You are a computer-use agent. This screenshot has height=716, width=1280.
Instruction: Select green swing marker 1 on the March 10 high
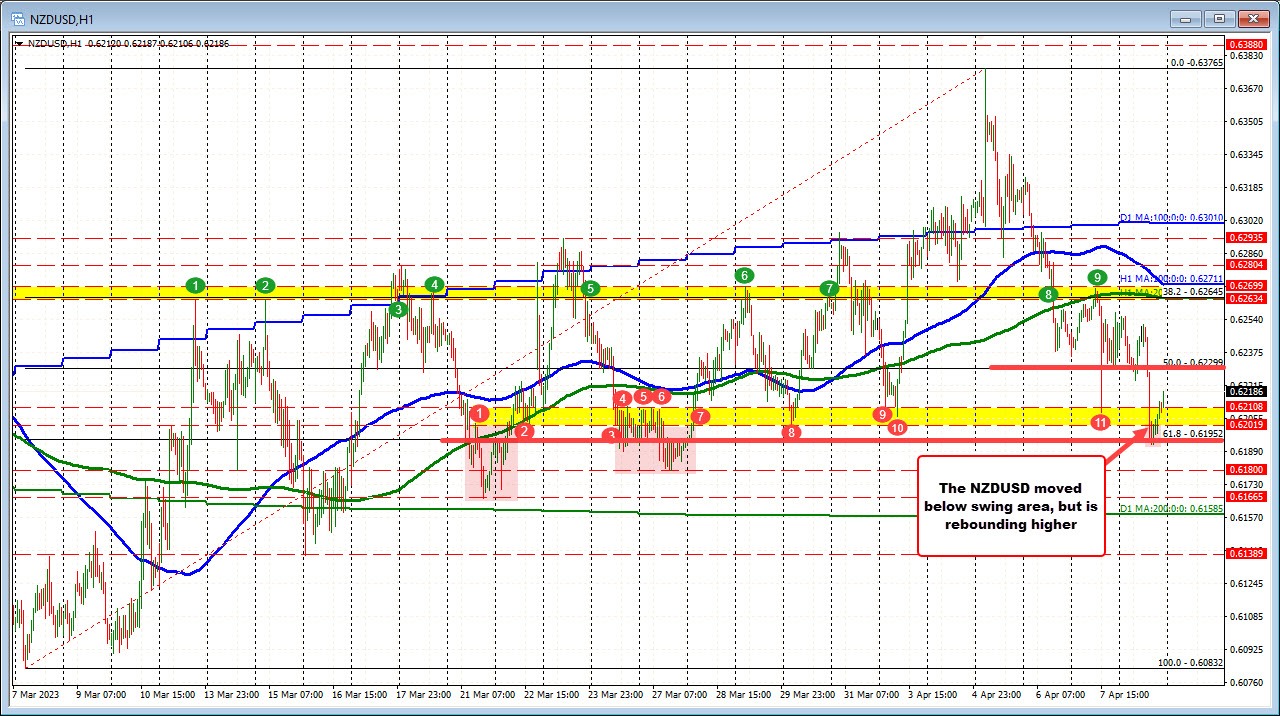pyautogui.click(x=196, y=285)
